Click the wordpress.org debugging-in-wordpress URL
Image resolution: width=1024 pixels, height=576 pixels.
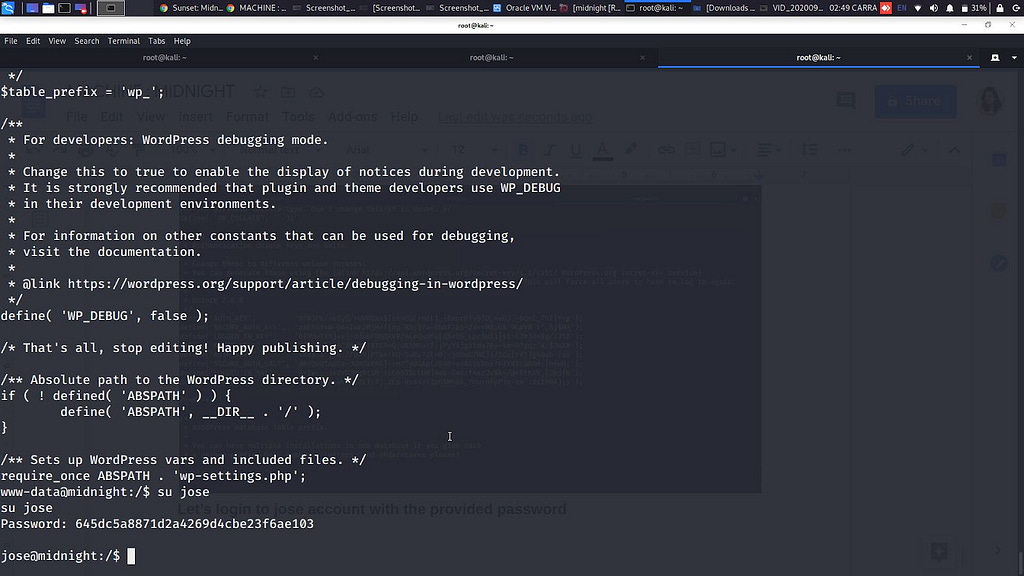coord(295,284)
